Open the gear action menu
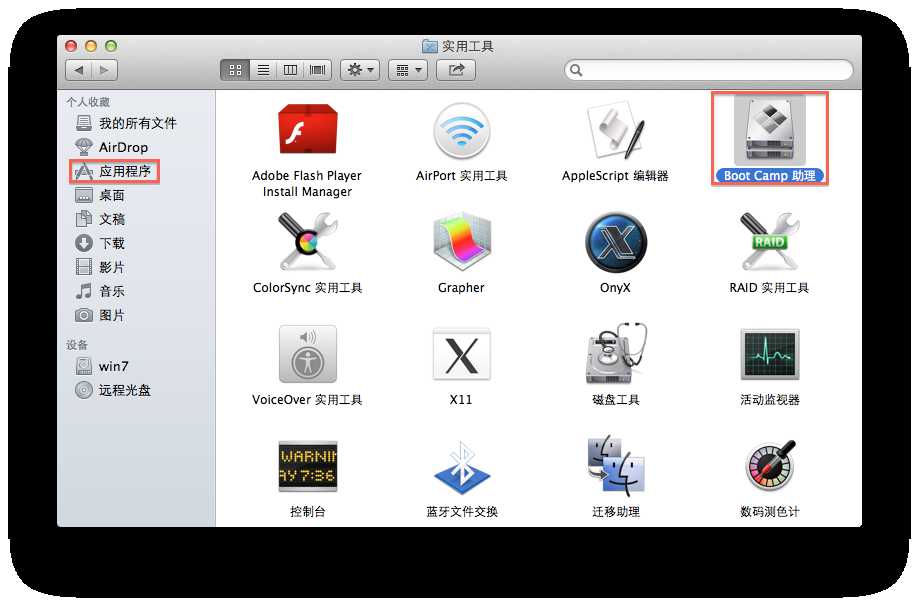919x606 pixels. tap(360, 70)
